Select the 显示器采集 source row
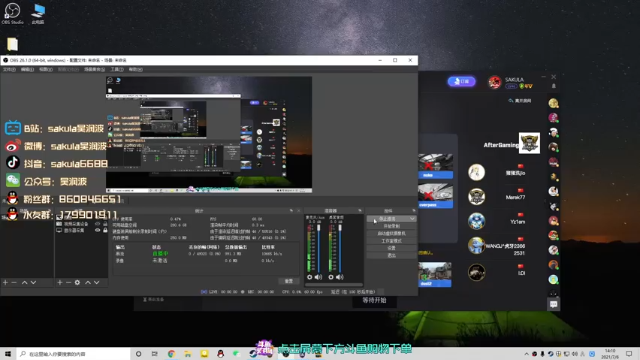Image resolution: width=640 pixels, height=360 pixels. coord(81,230)
